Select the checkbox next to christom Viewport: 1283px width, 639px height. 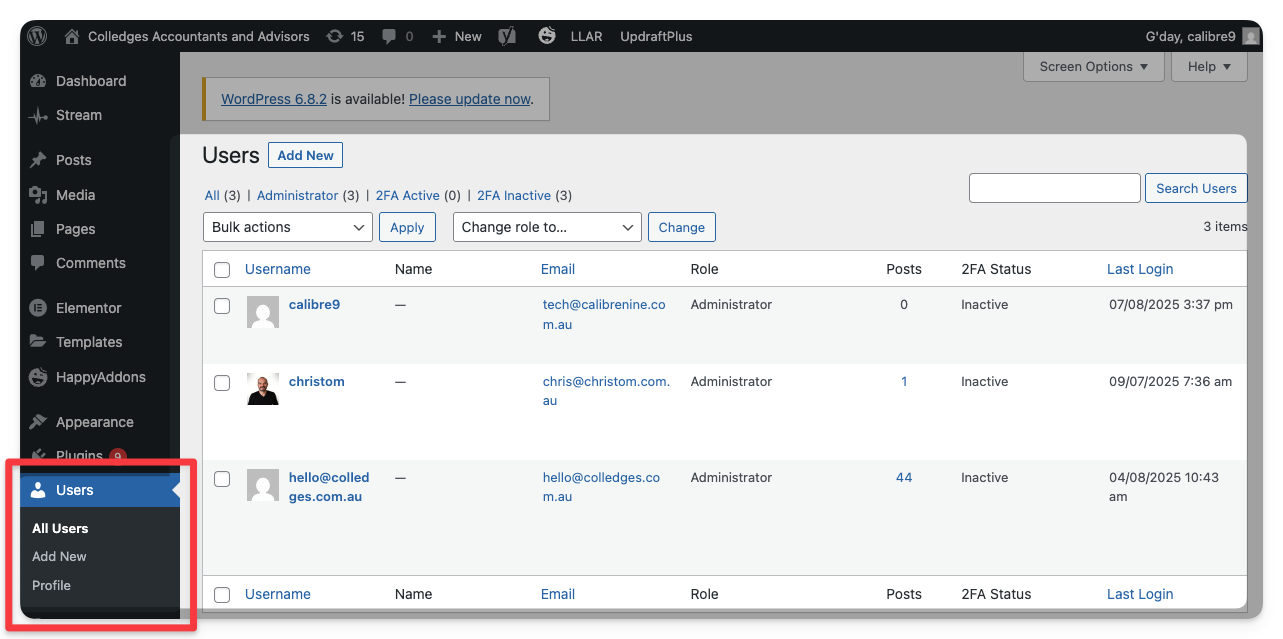222,383
